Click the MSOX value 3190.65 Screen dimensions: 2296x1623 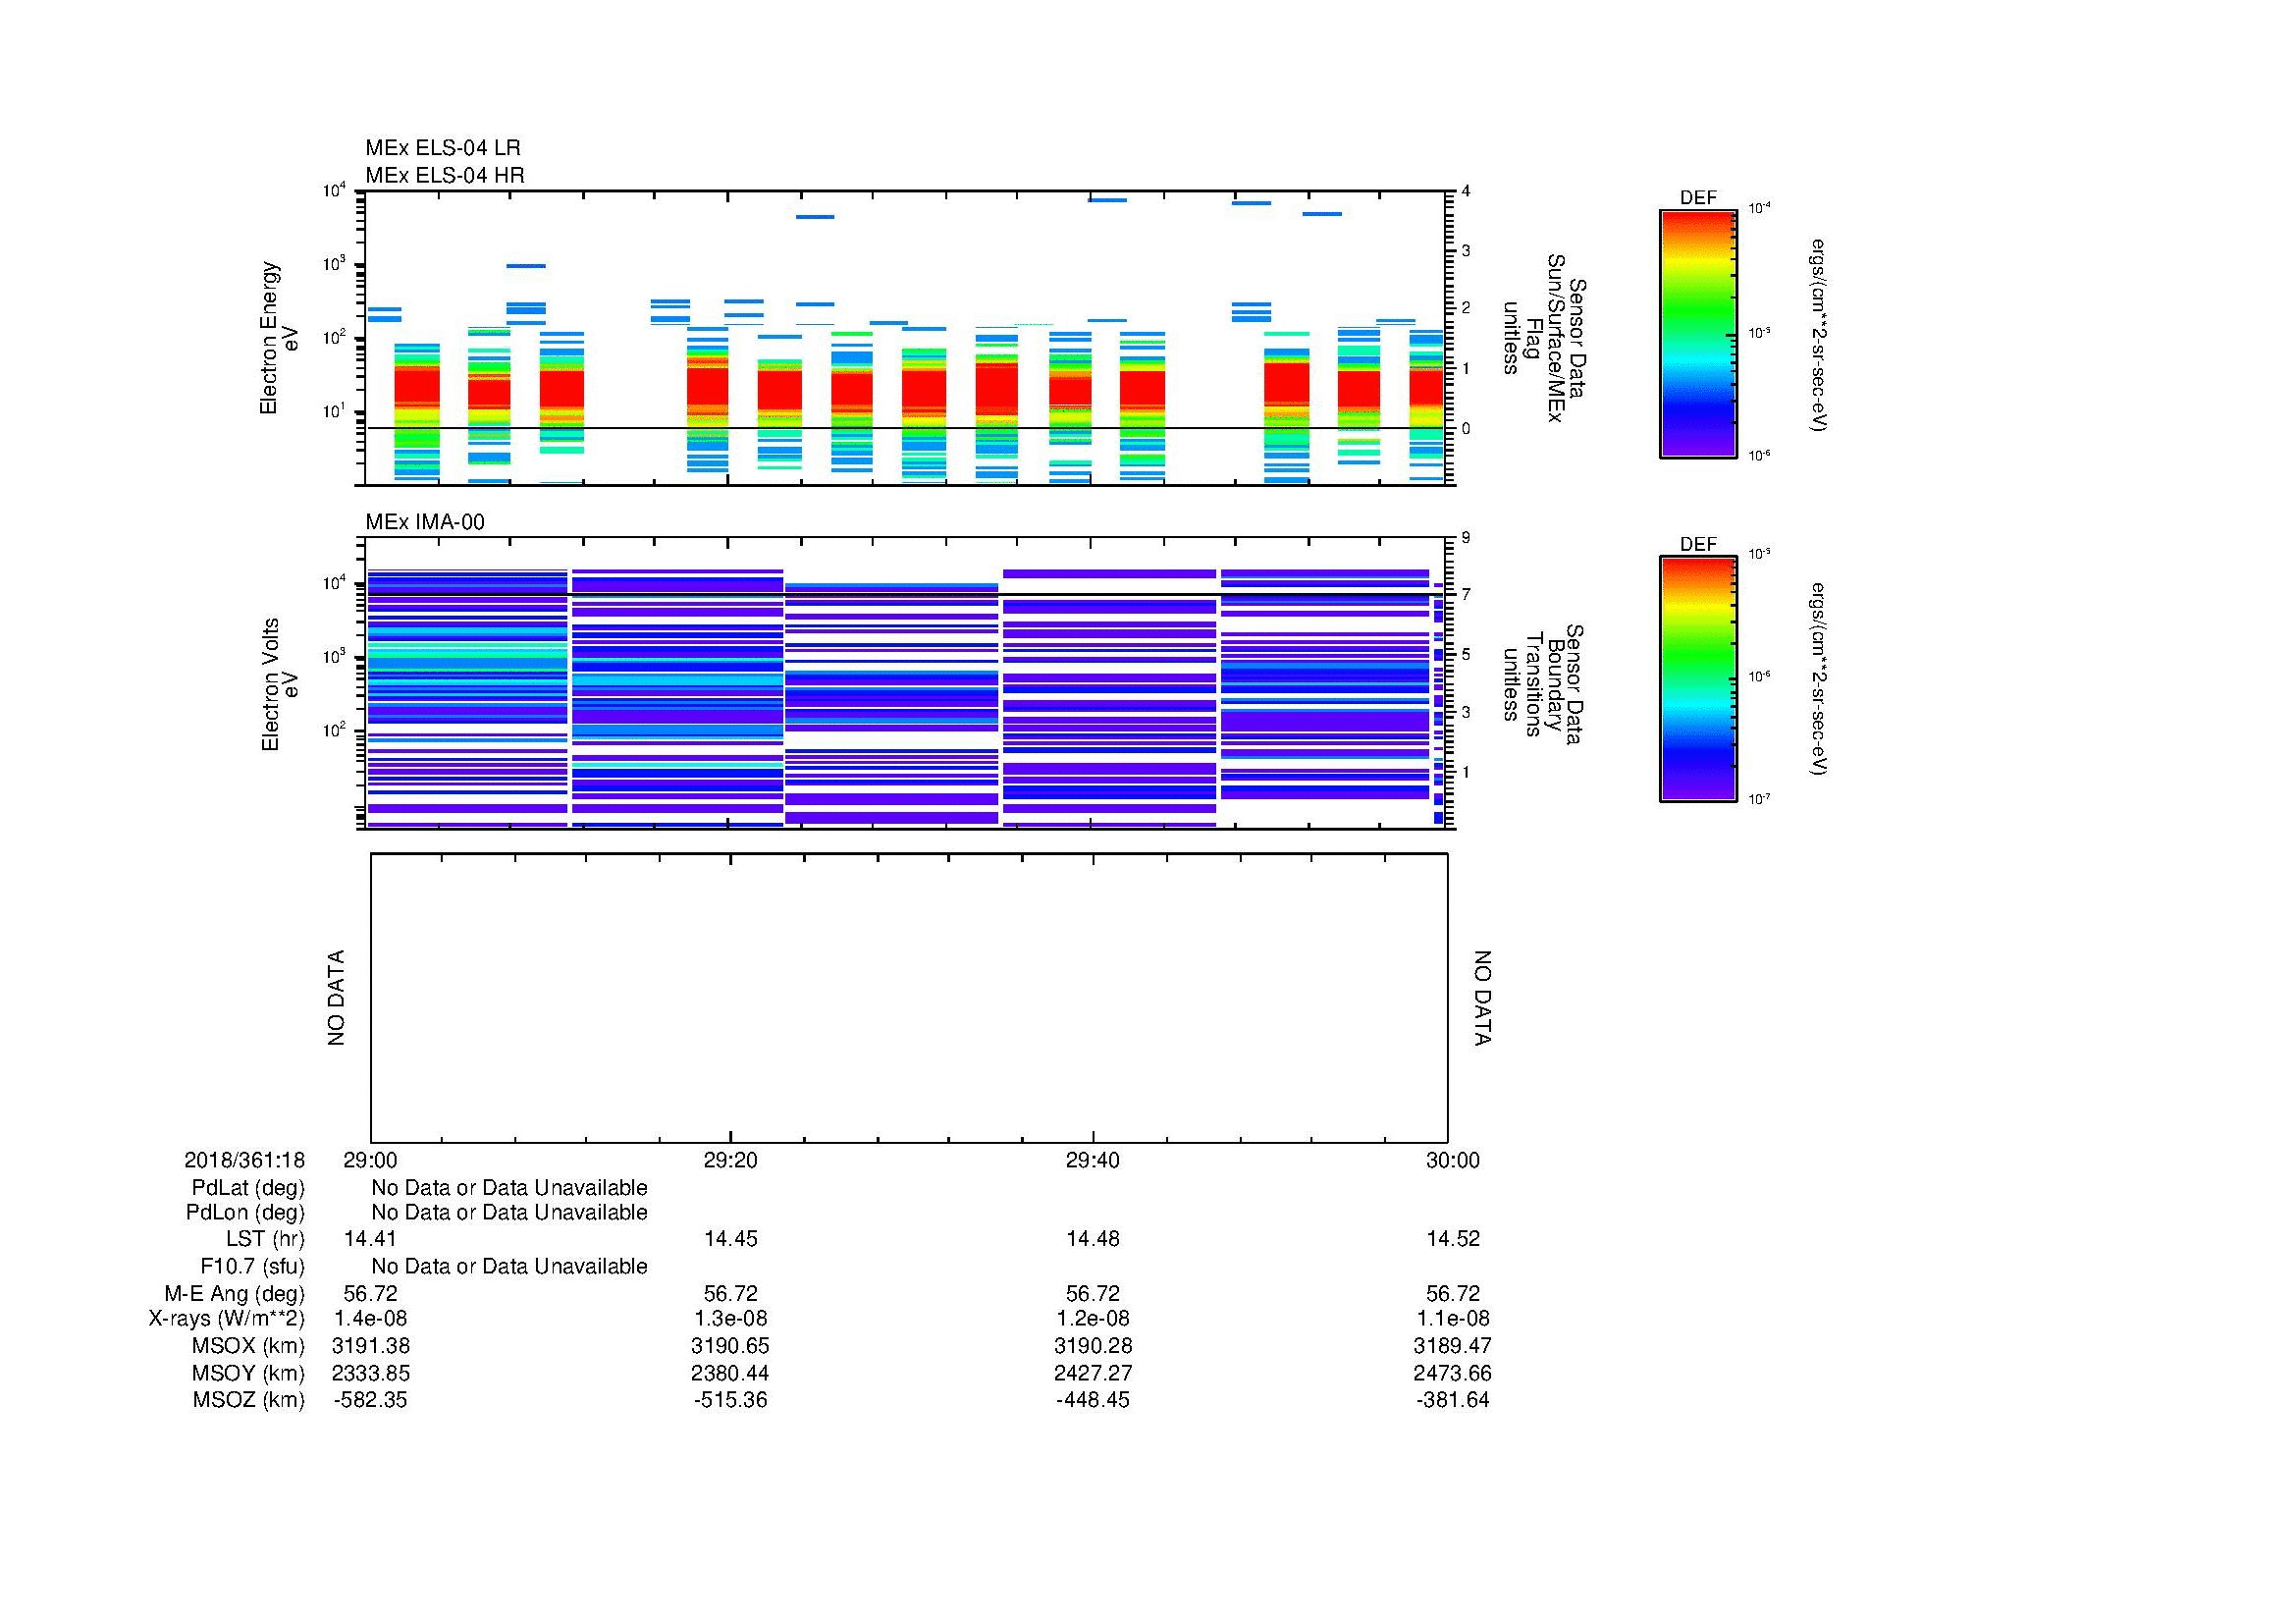[730, 1346]
